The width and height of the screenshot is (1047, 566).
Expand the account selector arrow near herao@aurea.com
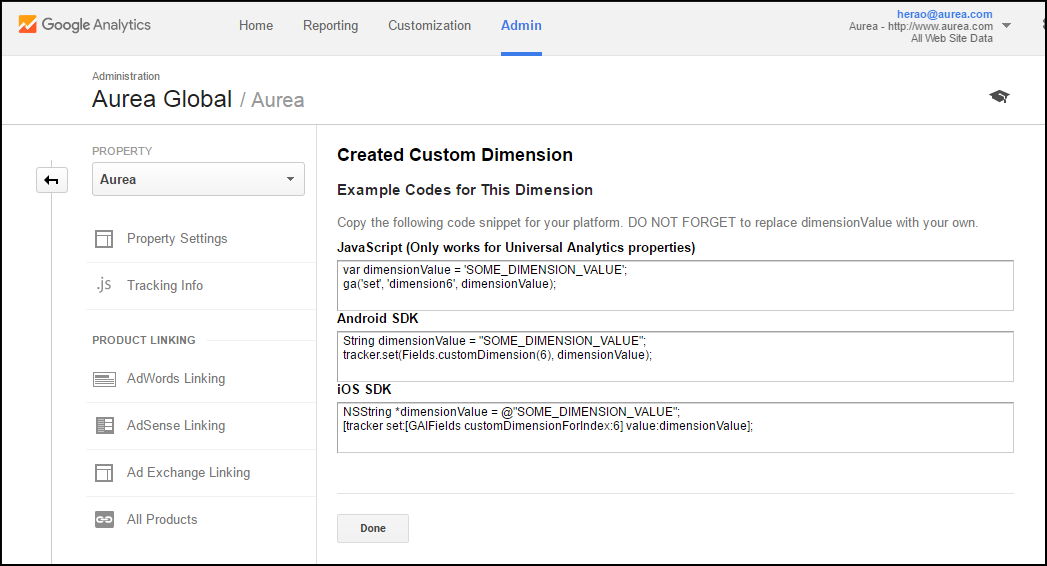click(1006, 25)
